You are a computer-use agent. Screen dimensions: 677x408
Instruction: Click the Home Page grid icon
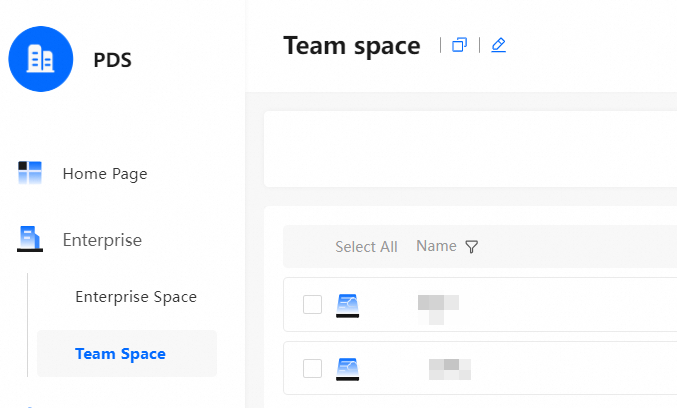tap(30, 173)
